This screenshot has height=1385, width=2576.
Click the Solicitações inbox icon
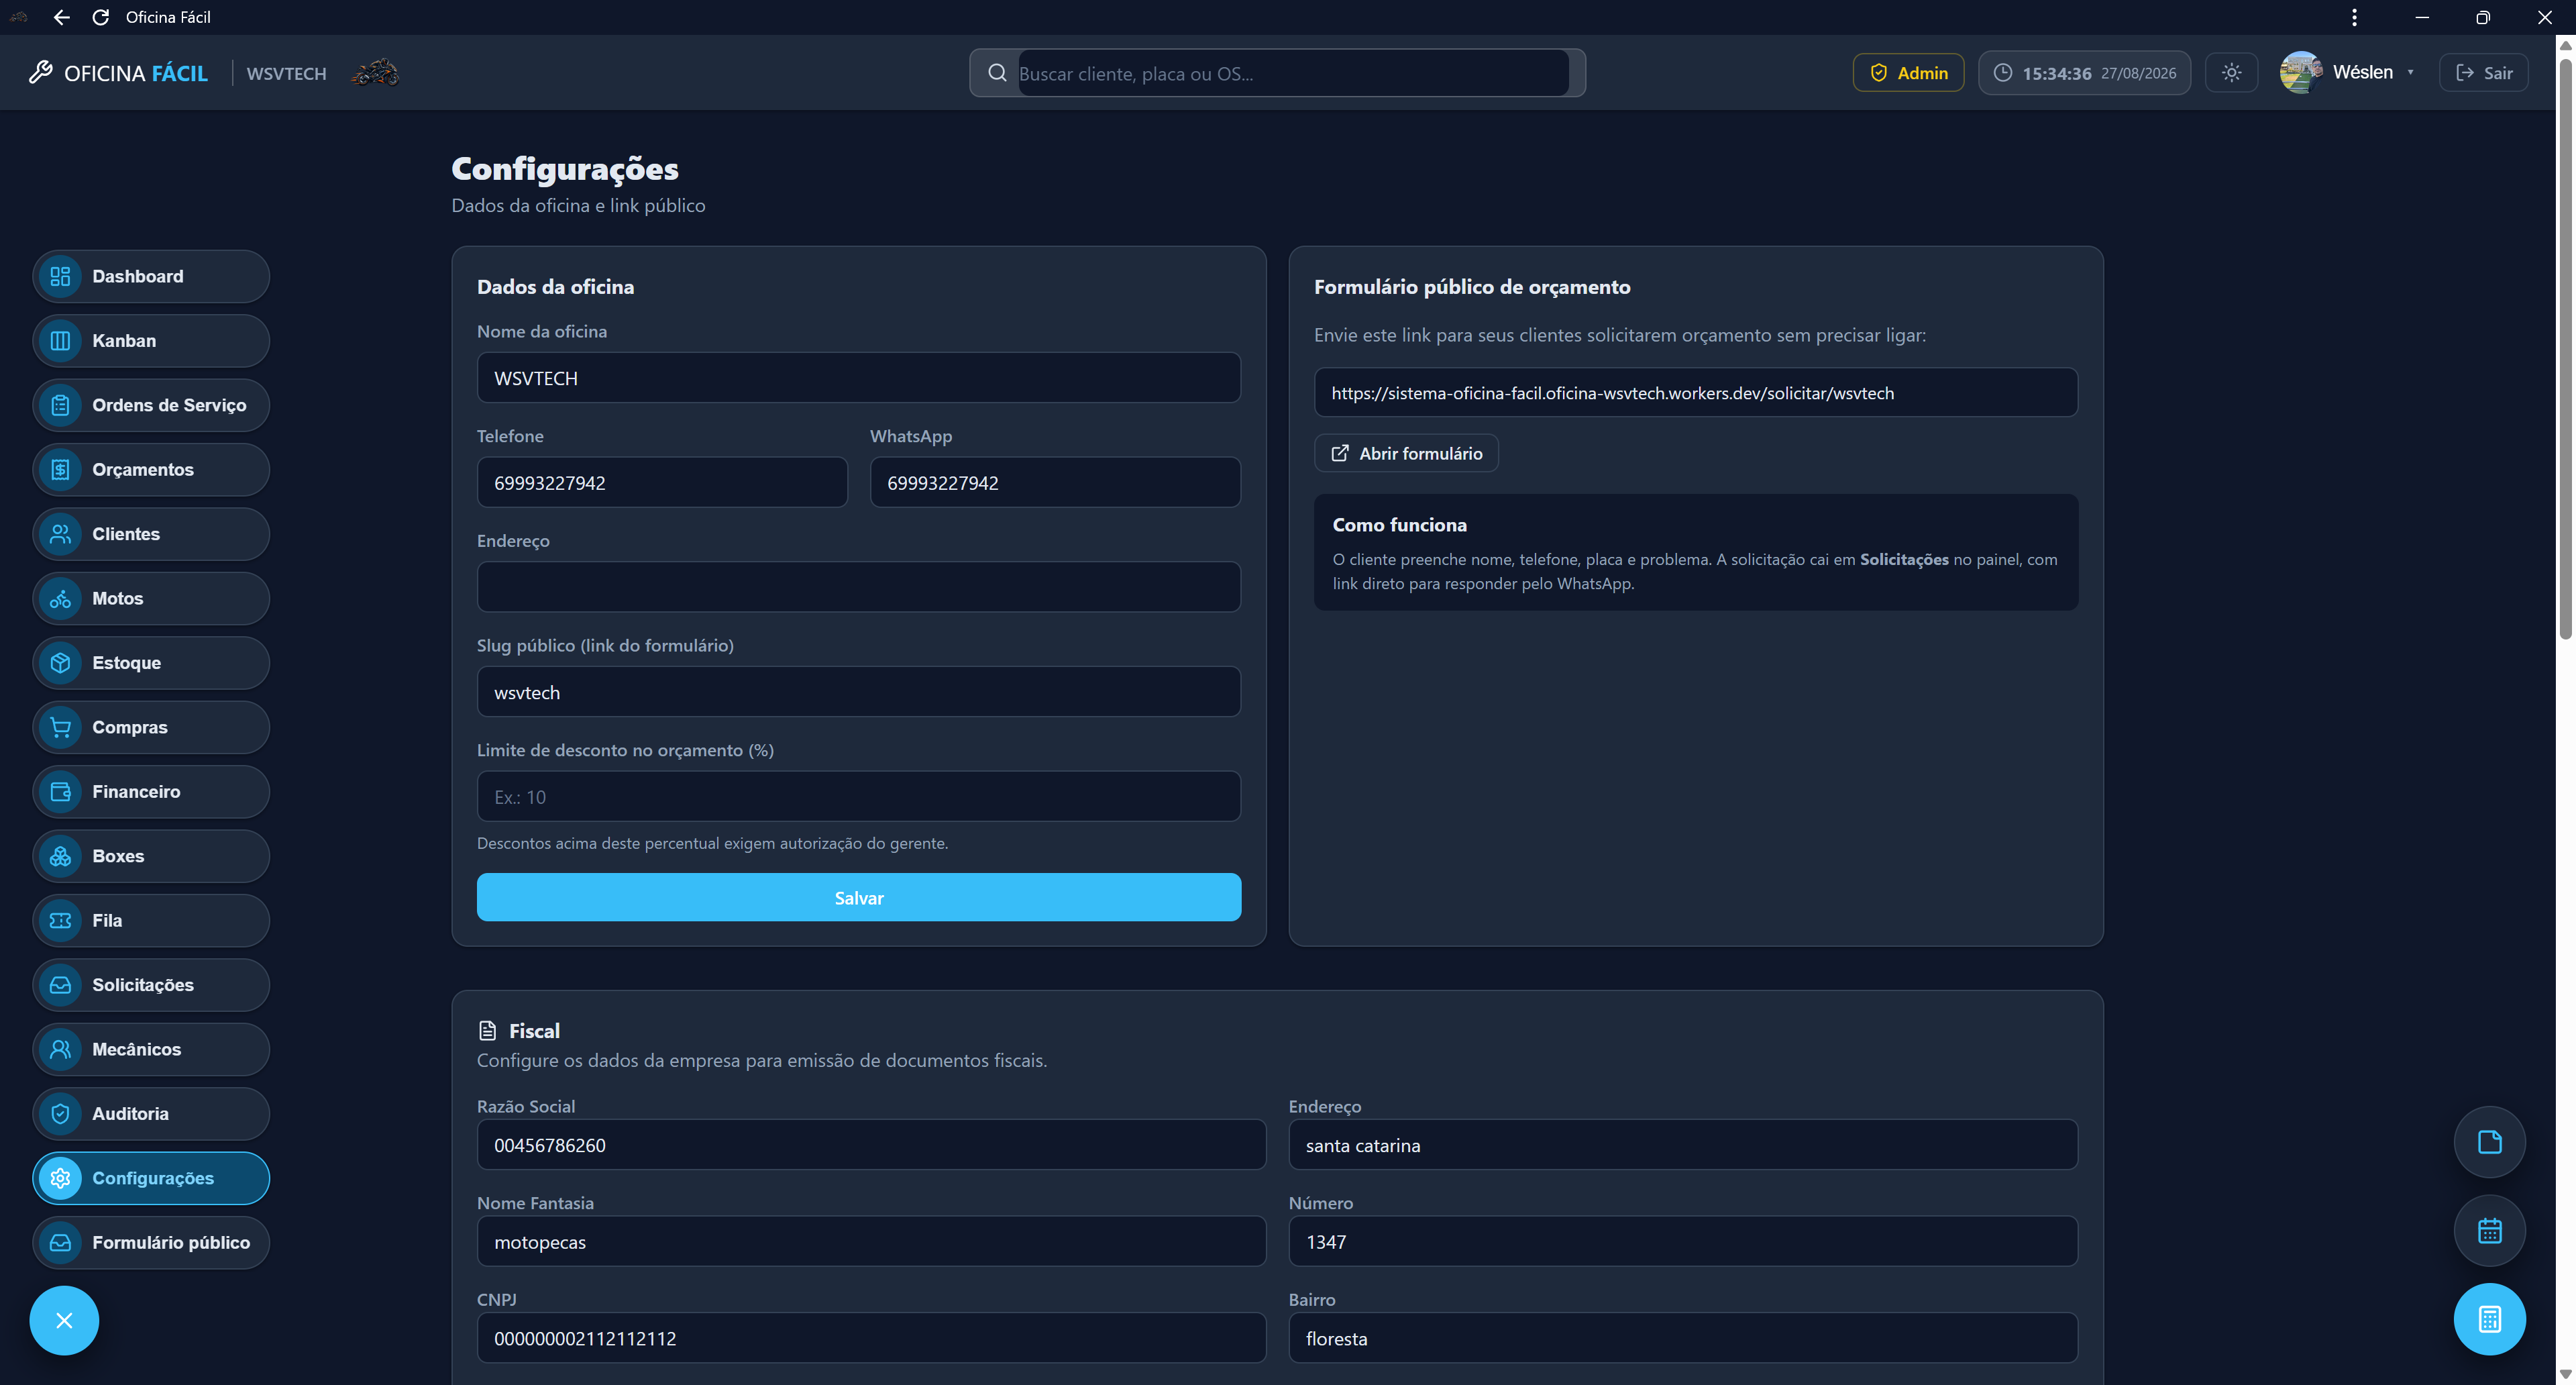click(60, 985)
